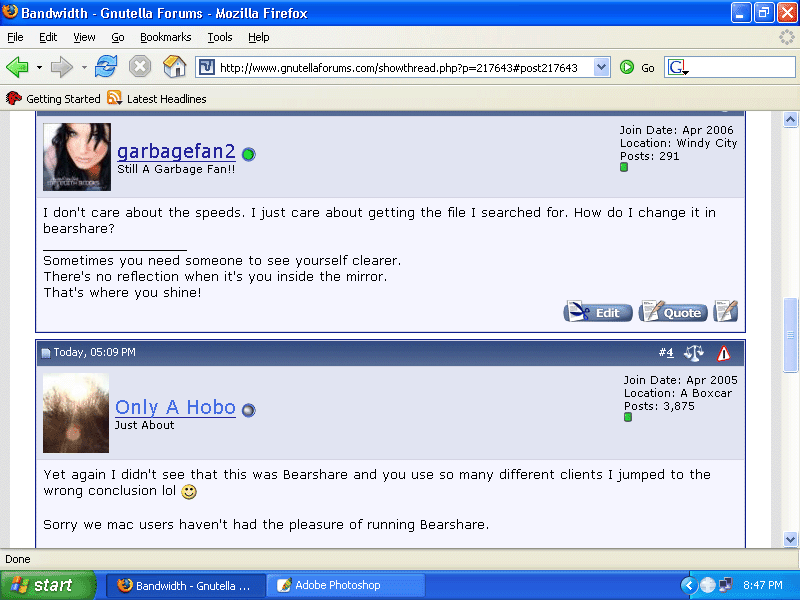Expand the Back button history dropdown arrow

click(39, 67)
